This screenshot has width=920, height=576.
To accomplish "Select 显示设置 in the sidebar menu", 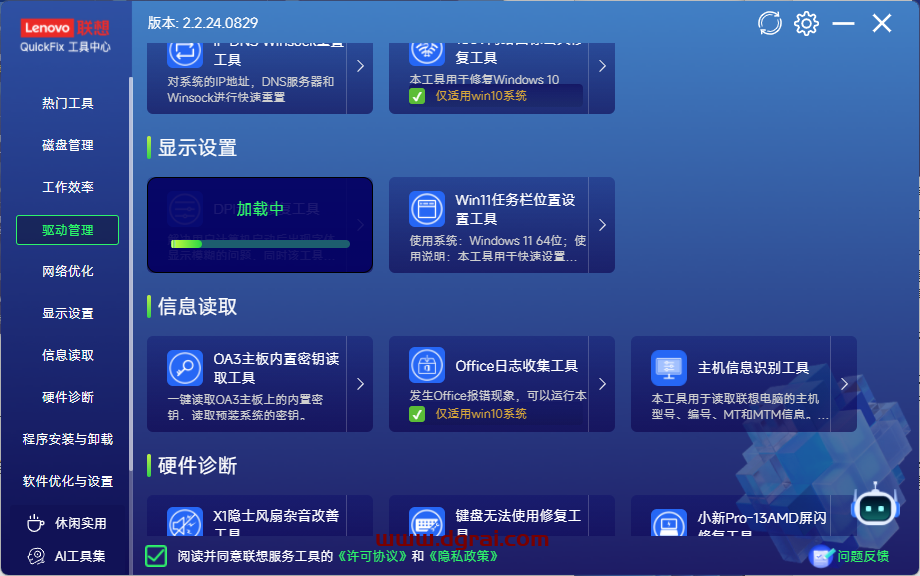I will click(67, 313).
